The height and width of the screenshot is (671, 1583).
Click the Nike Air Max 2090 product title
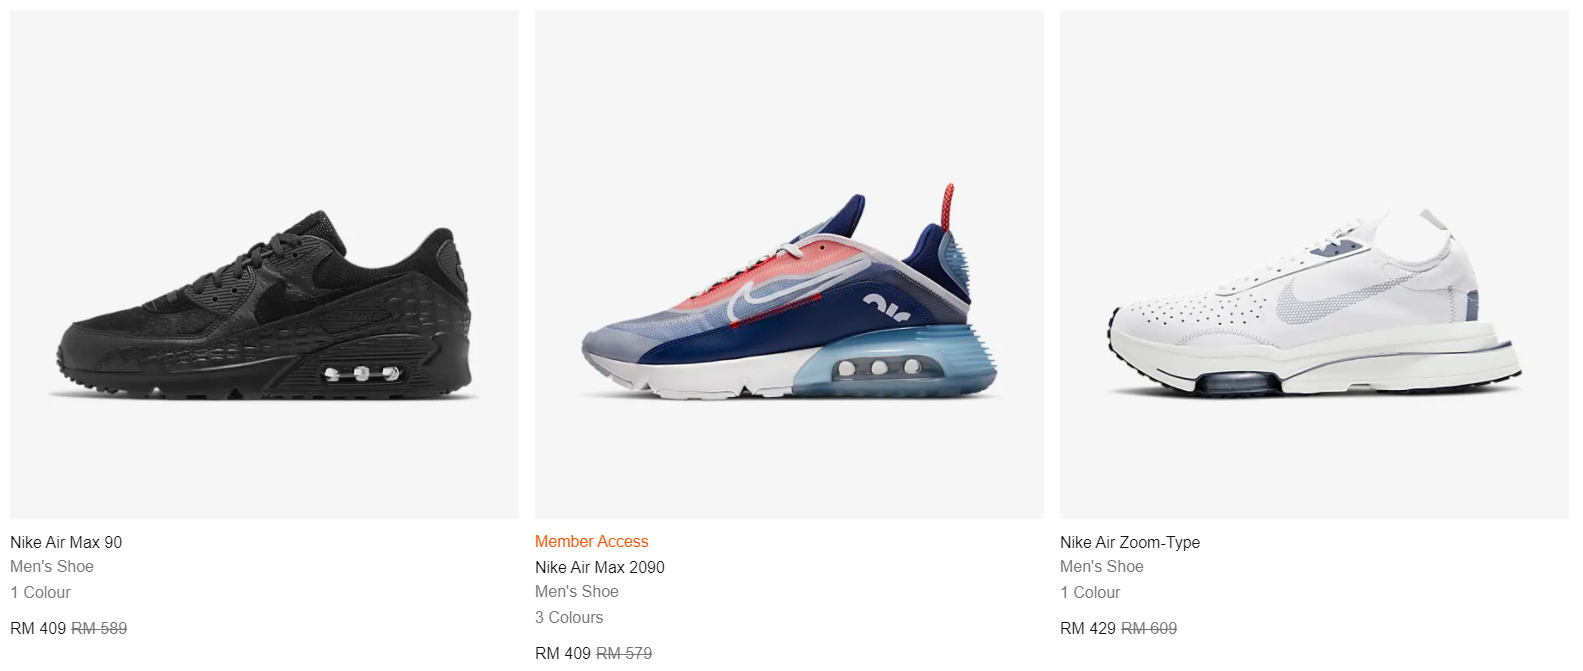pyautogui.click(x=600, y=567)
